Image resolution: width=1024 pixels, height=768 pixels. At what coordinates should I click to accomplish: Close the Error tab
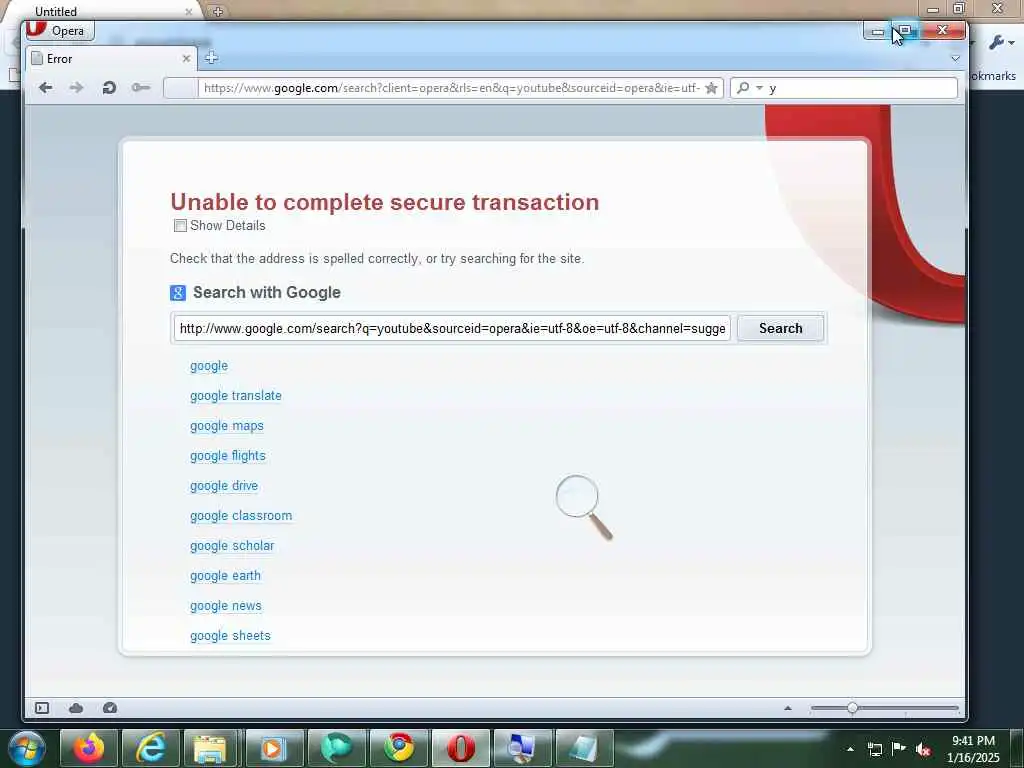pyautogui.click(x=186, y=59)
